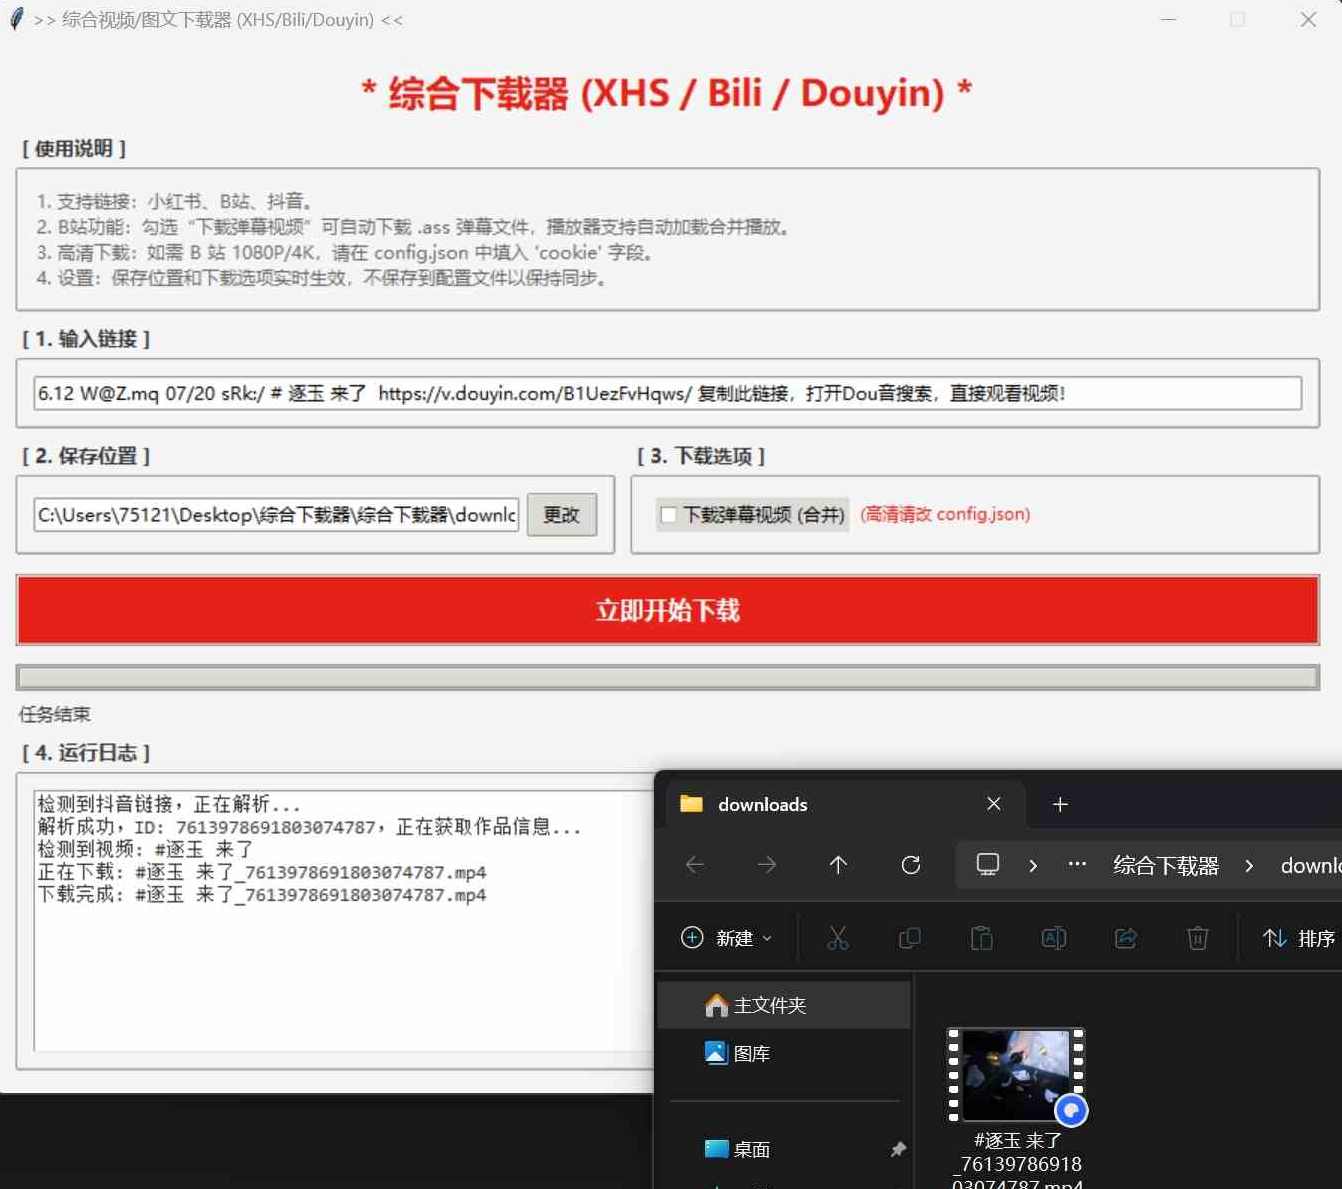Click the Rename icon in the Explorer toolbar
The image size is (1342, 1189).
pos(1053,938)
